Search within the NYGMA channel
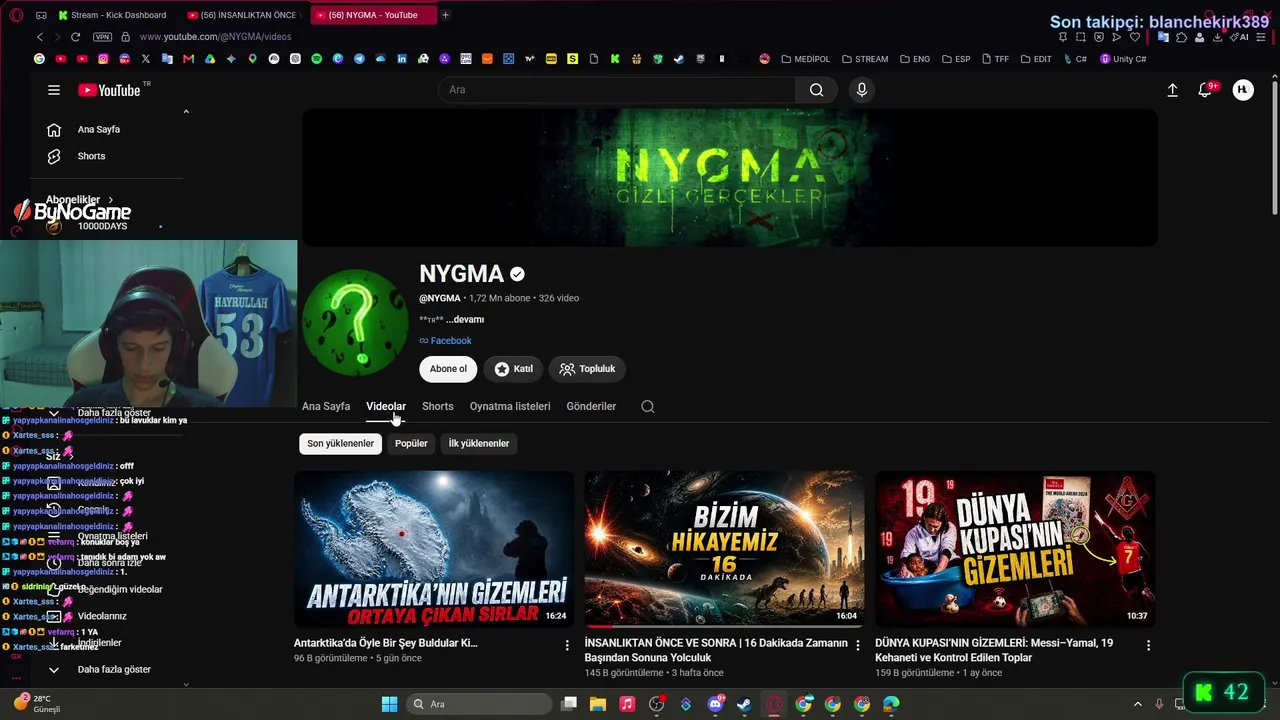 point(648,406)
